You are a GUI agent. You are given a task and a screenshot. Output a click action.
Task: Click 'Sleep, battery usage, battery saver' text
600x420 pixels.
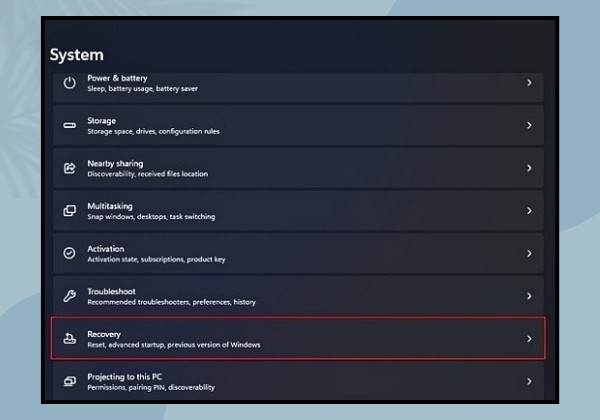point(142,89)
